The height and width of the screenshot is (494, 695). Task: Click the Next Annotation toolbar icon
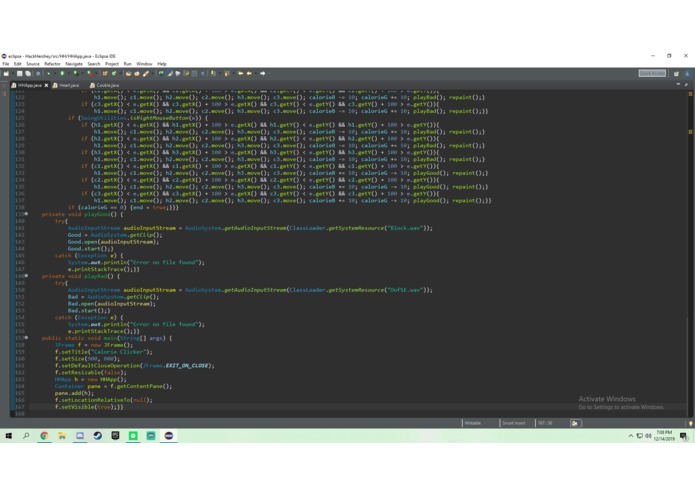click(213, 73)
